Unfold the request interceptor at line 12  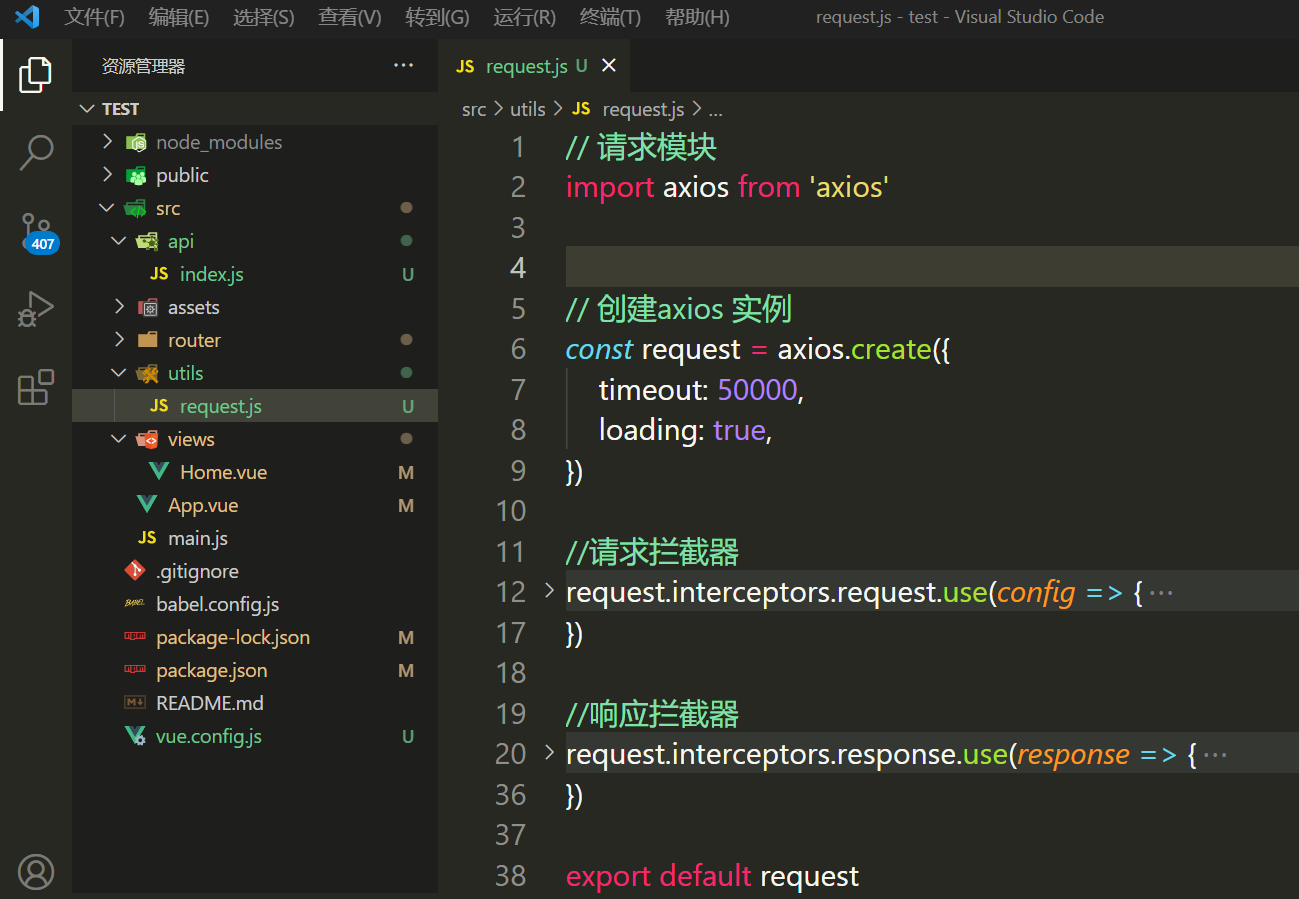(548, 591)
